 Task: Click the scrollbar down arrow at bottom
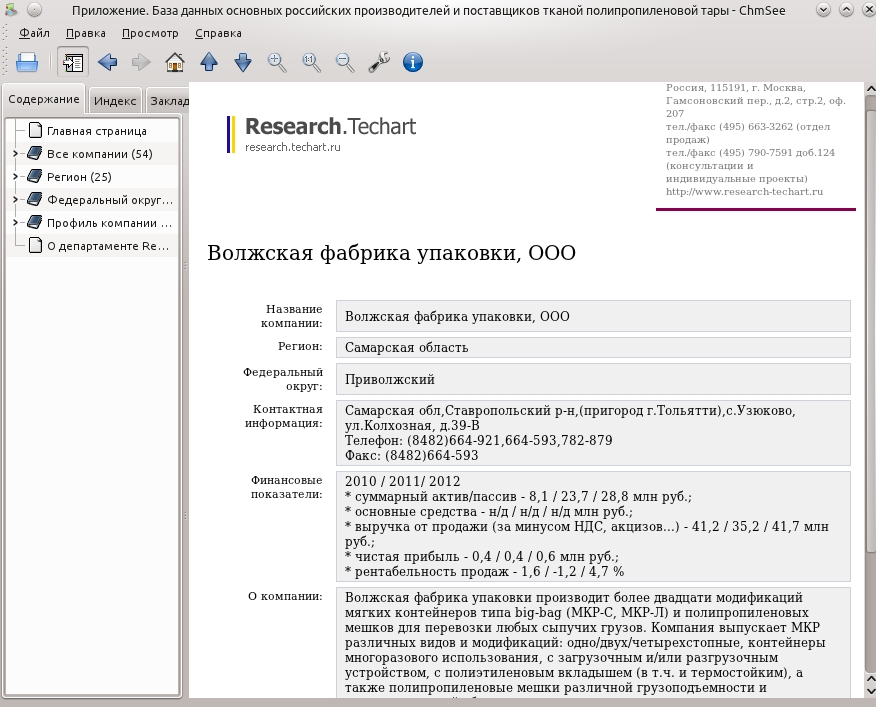coord(870,691)
